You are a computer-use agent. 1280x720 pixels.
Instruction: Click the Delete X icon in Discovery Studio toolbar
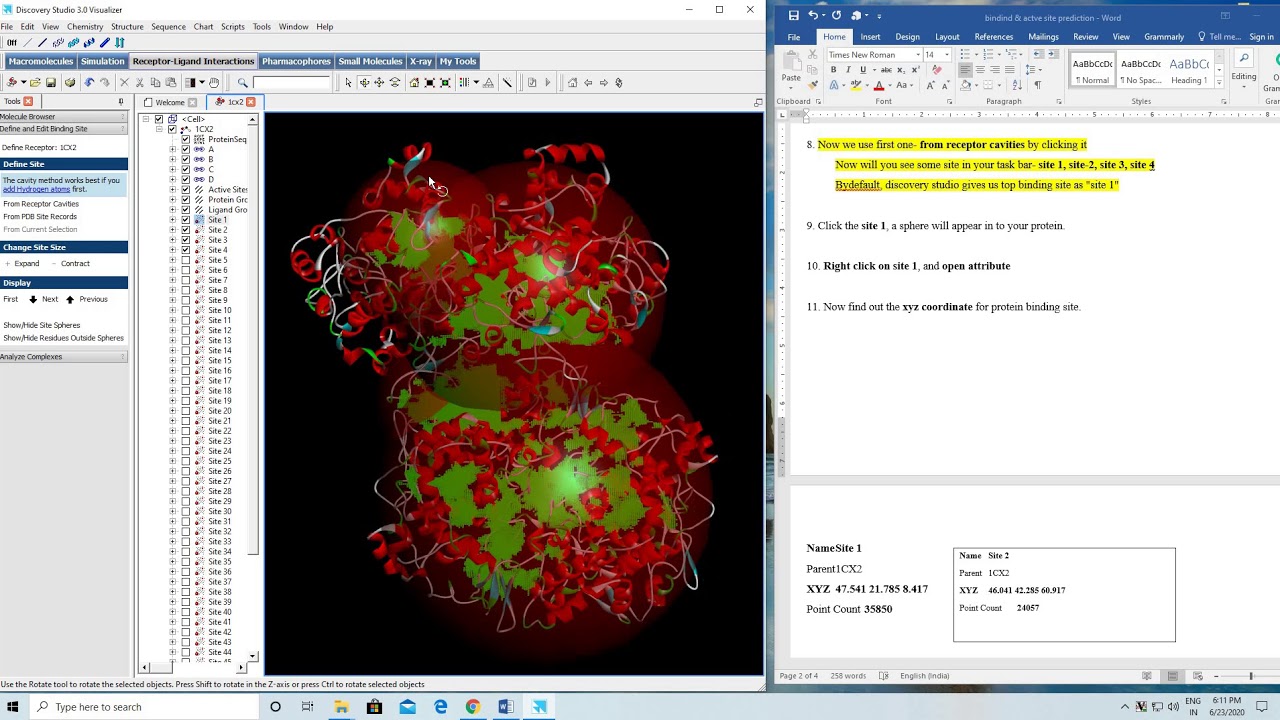pos(124,83)
